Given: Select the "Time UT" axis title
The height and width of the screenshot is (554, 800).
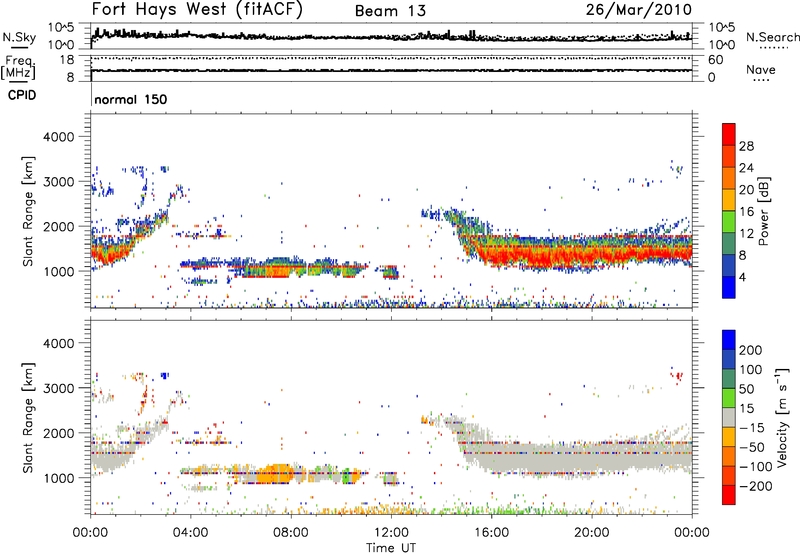Looking at the screenshot, I should [x=391, y=547].
